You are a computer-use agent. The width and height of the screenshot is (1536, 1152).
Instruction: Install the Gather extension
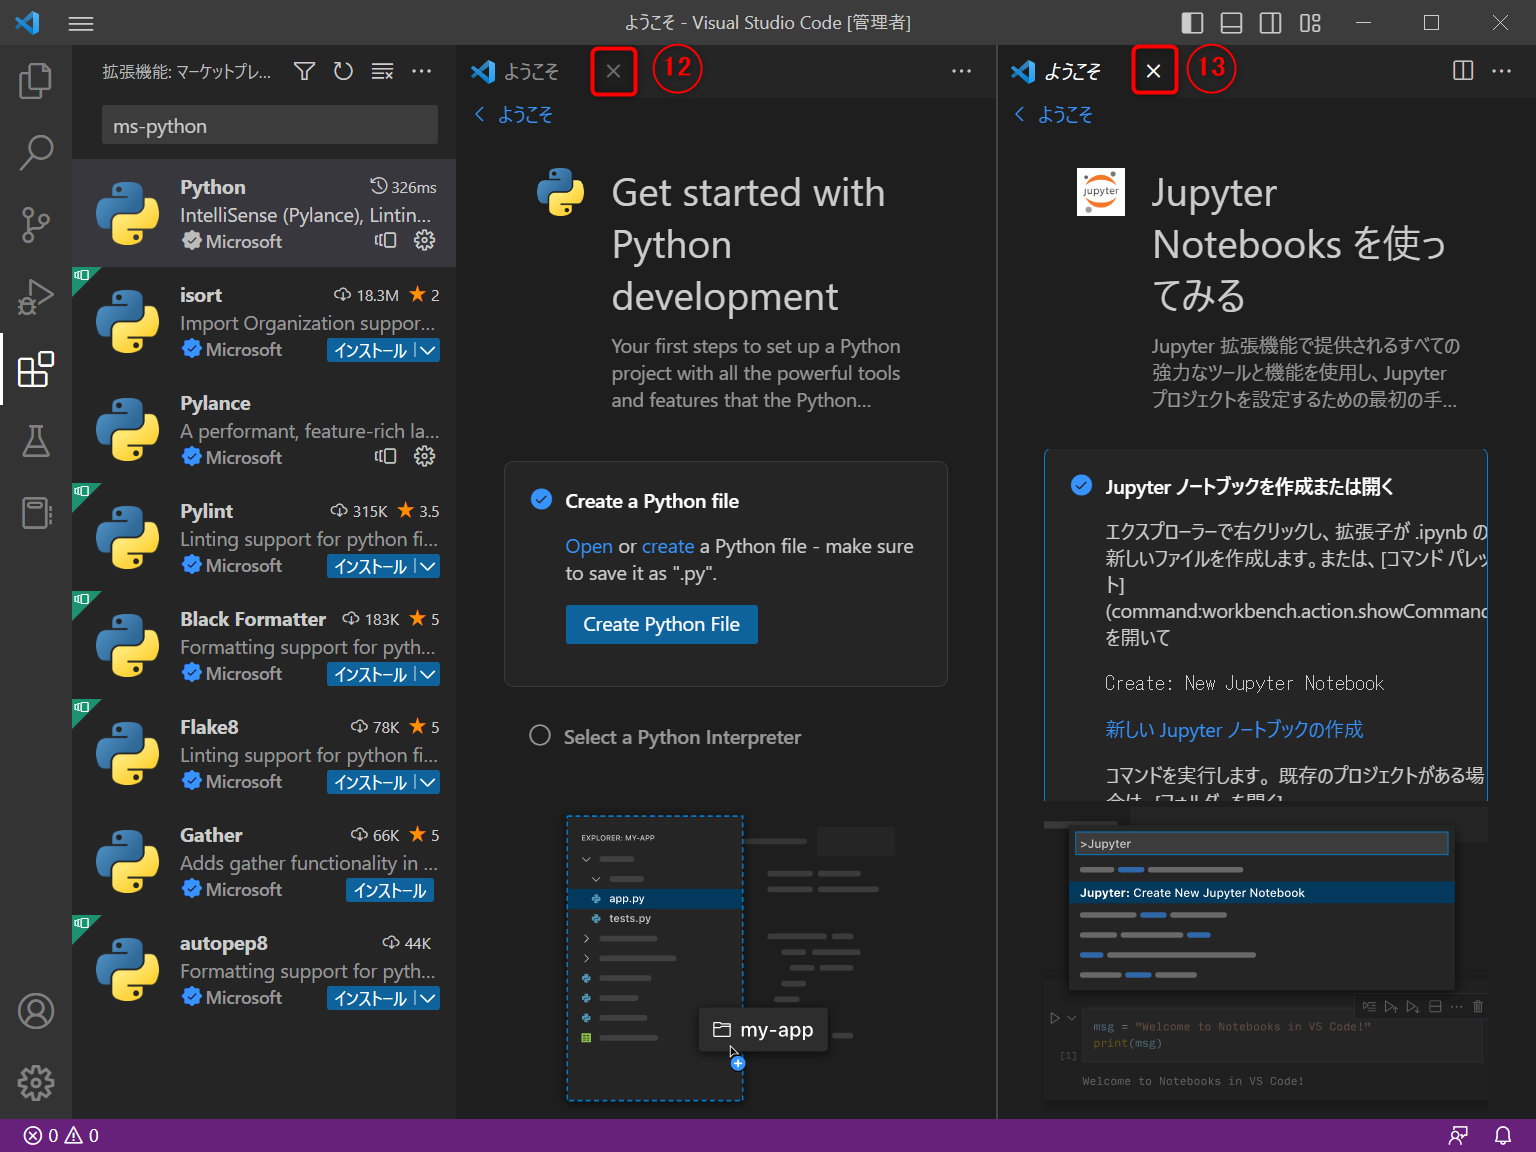(x=390, y=890)
